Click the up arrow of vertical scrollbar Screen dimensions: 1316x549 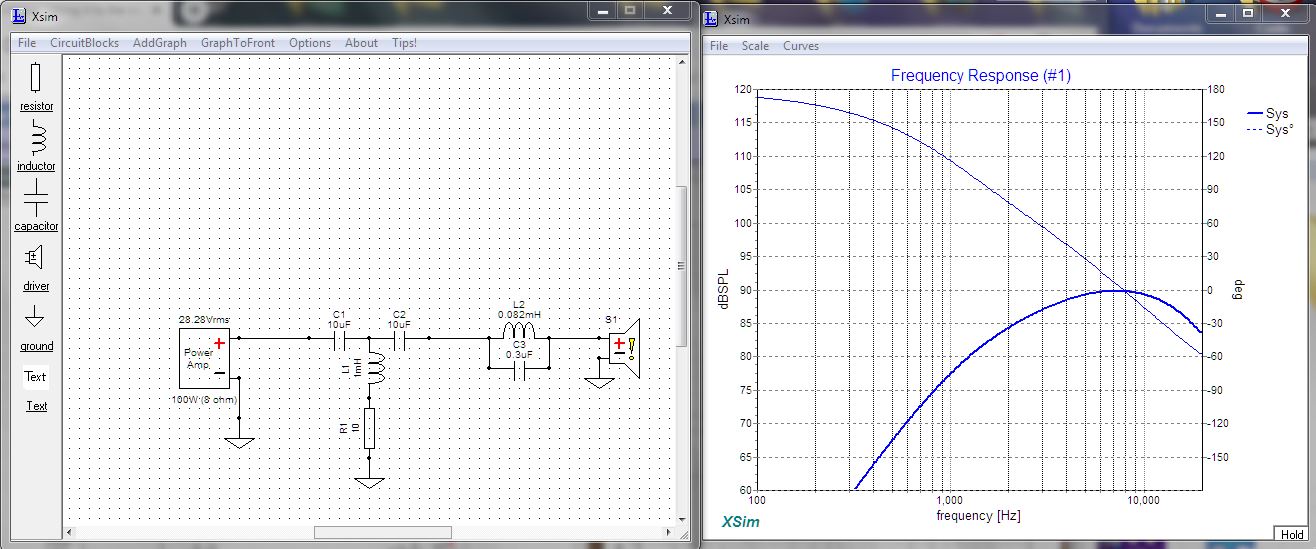[682, 63]
